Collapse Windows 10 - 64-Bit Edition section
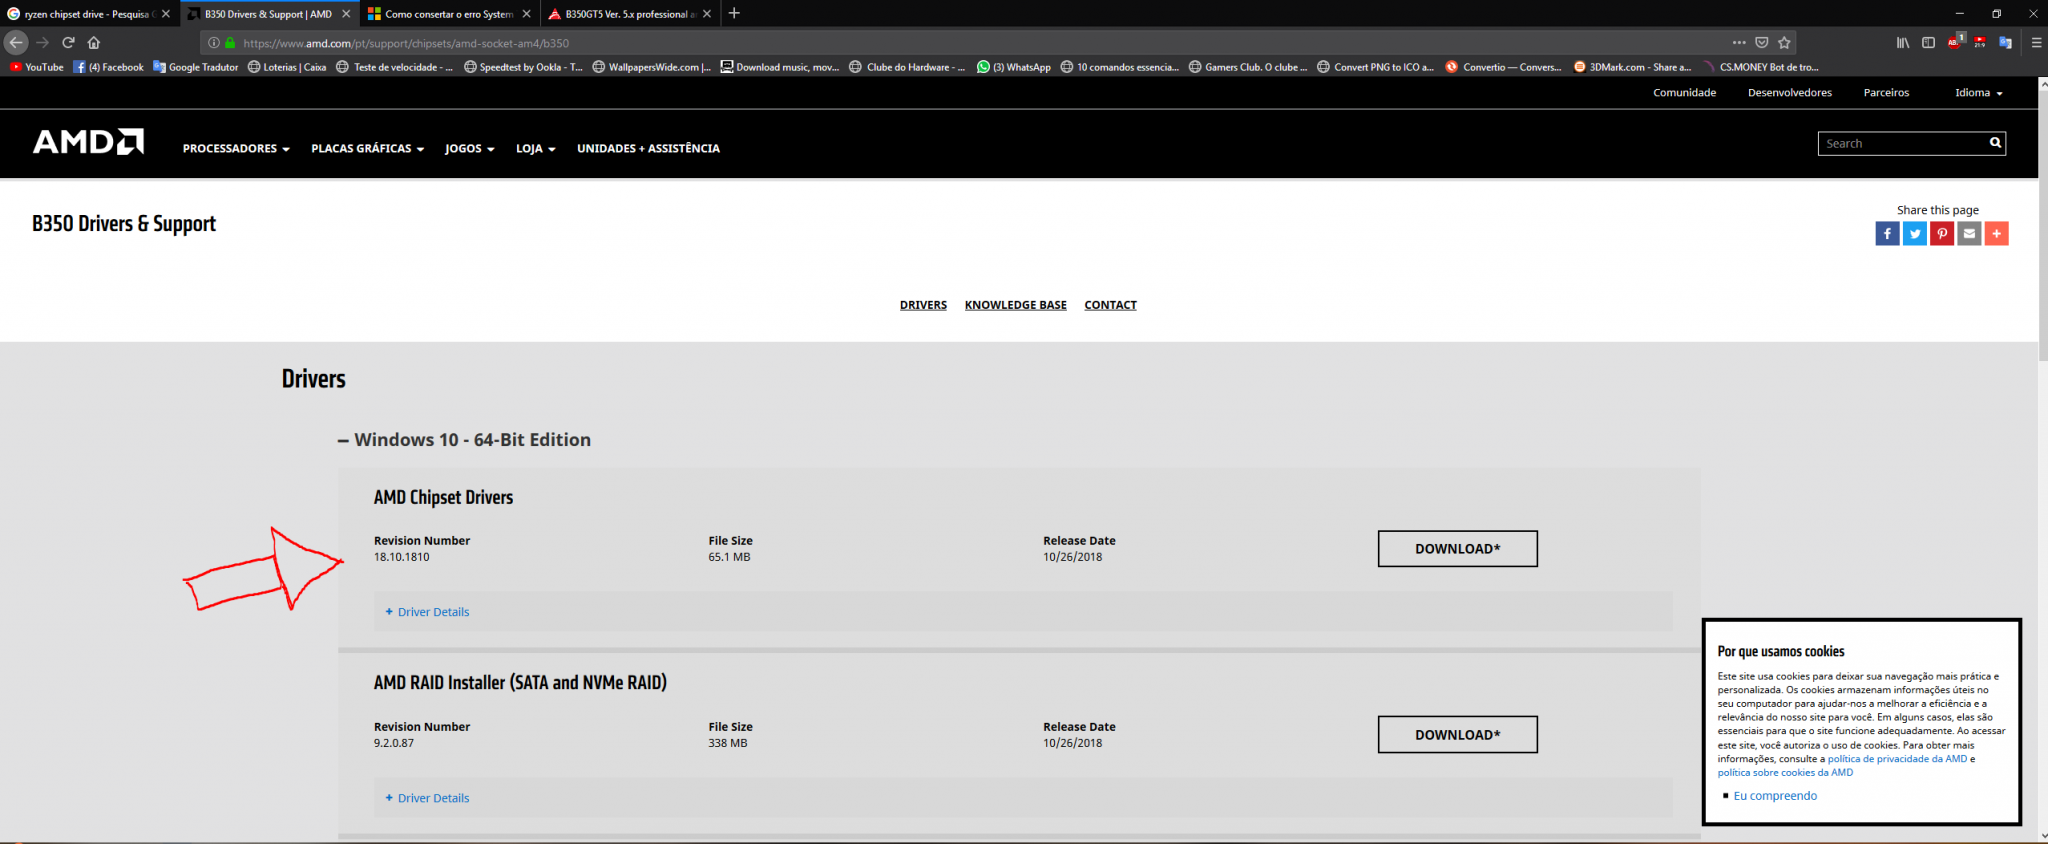The image size is (2048, 844). pos(464,440)
